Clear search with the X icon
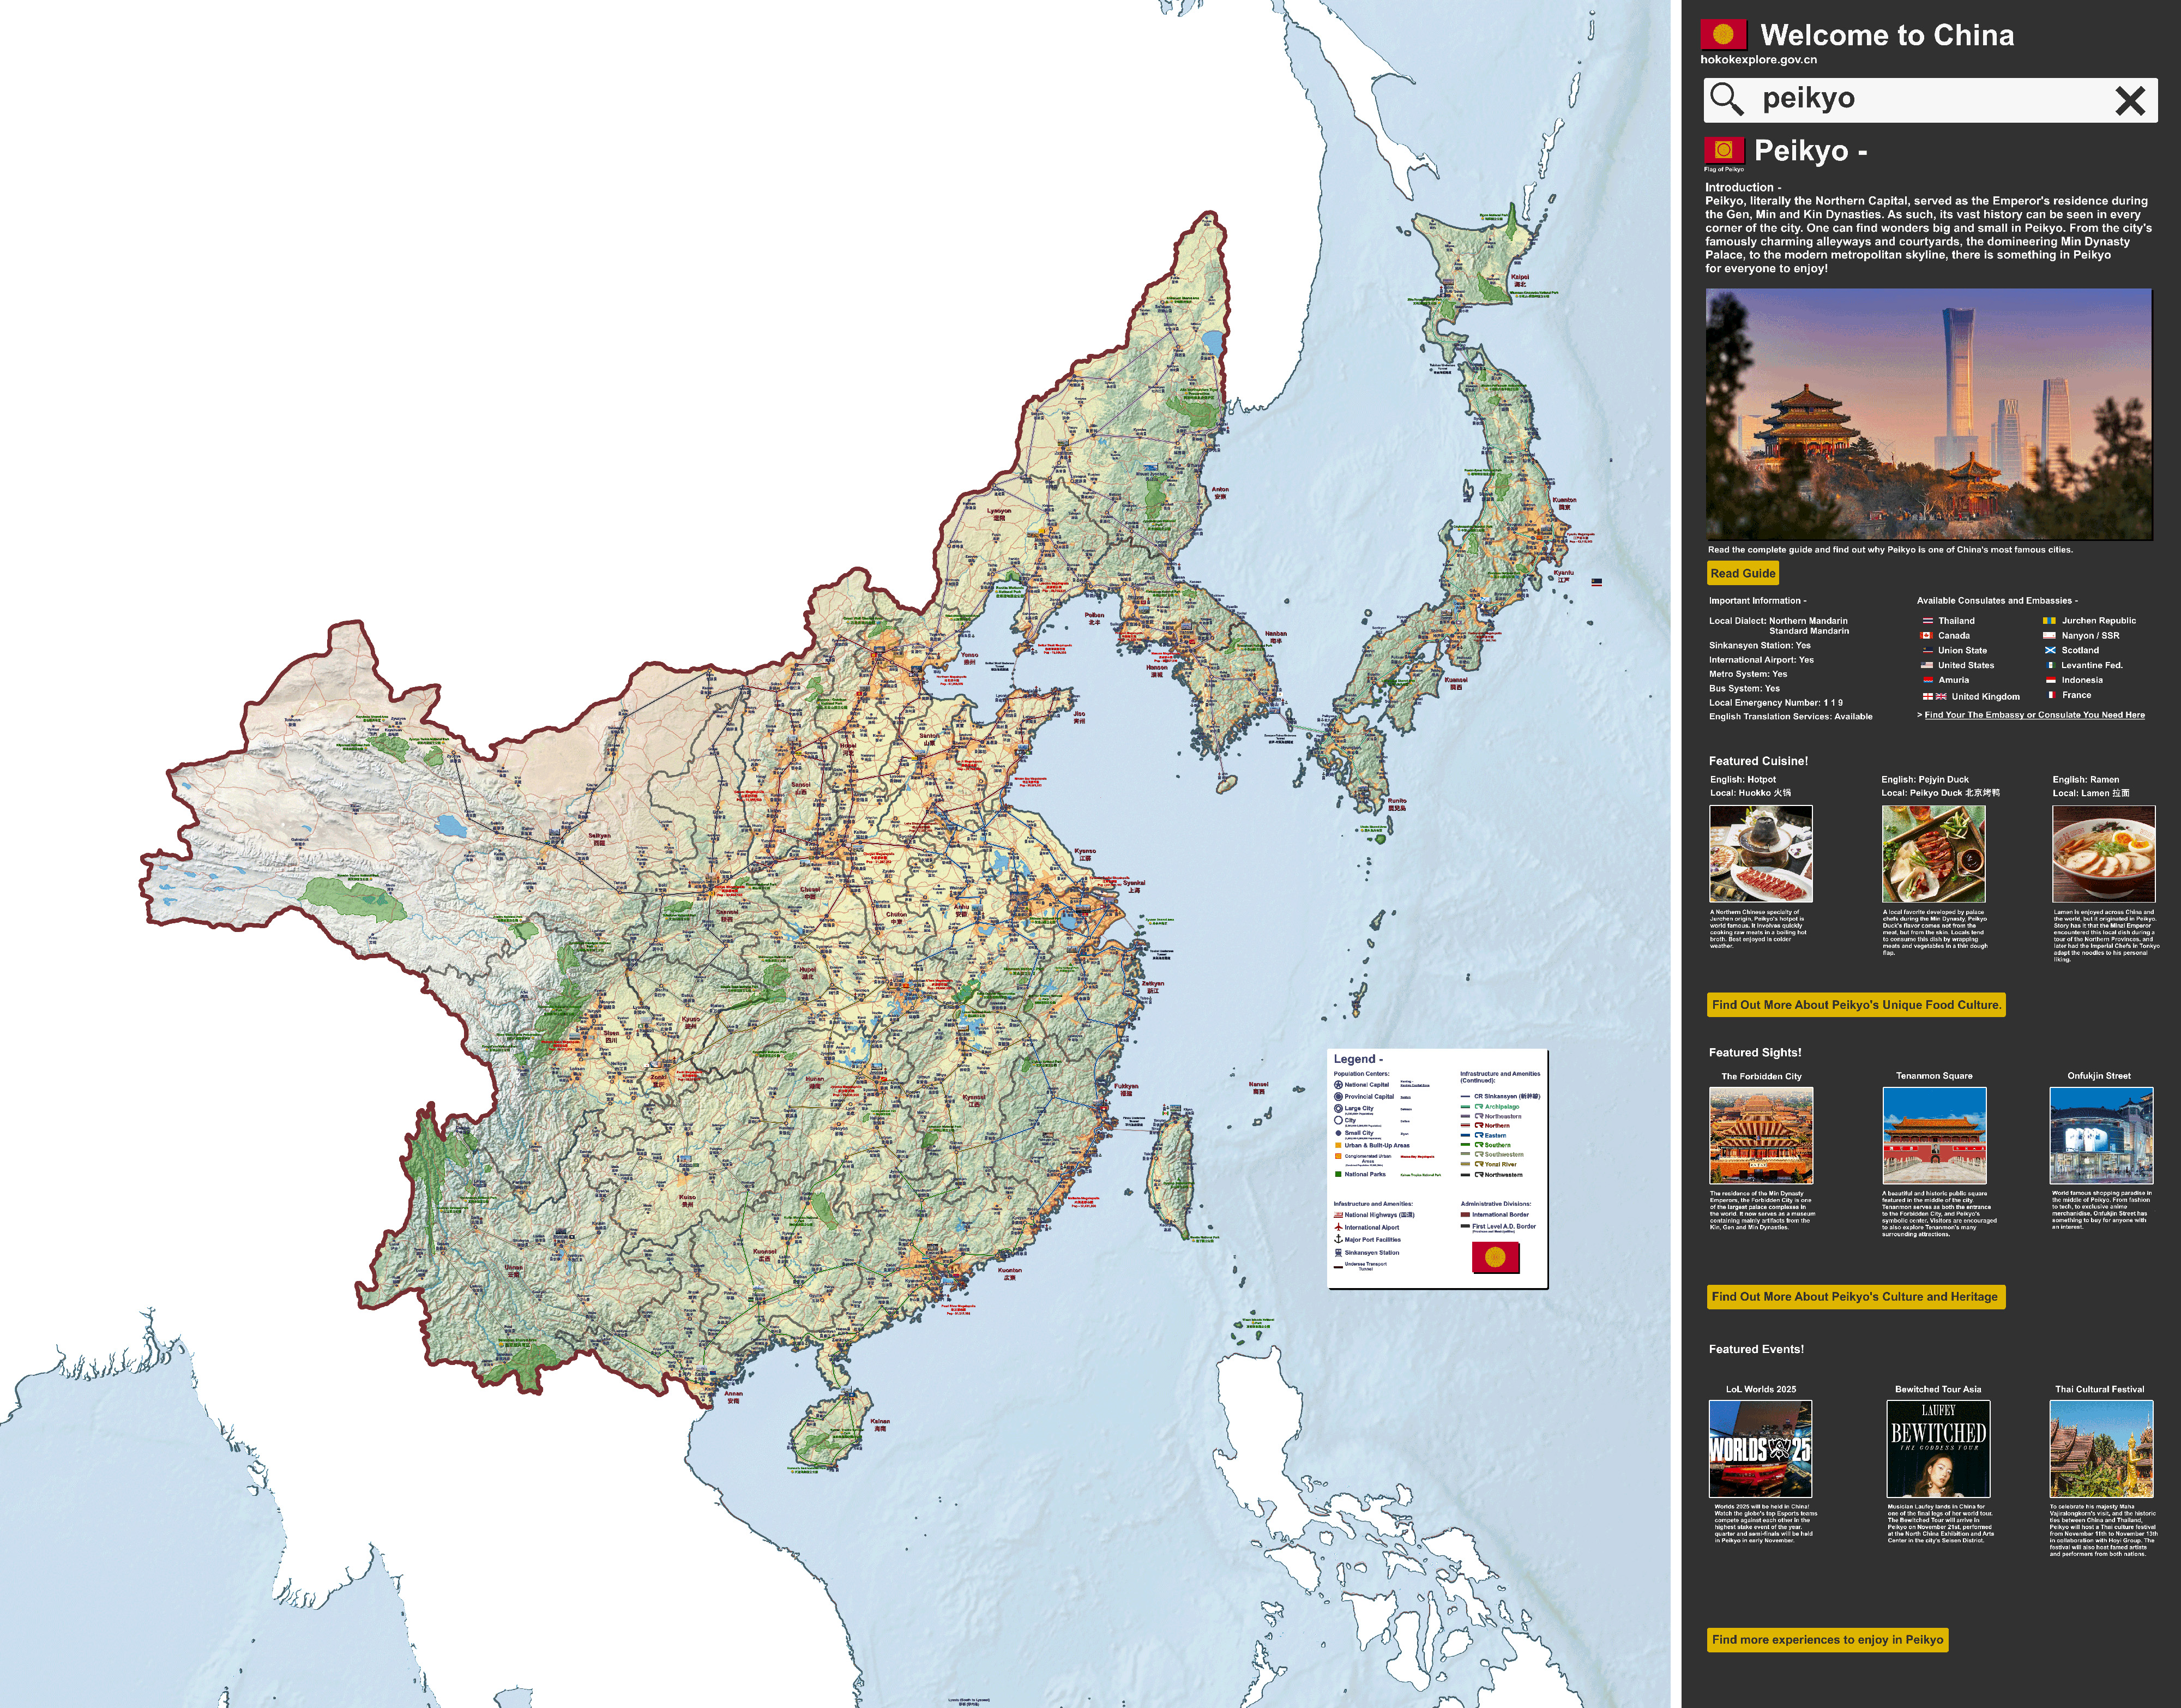Image resolution: width=2181 pixels, height=1708 pixels. click(x=2129, y=100)
